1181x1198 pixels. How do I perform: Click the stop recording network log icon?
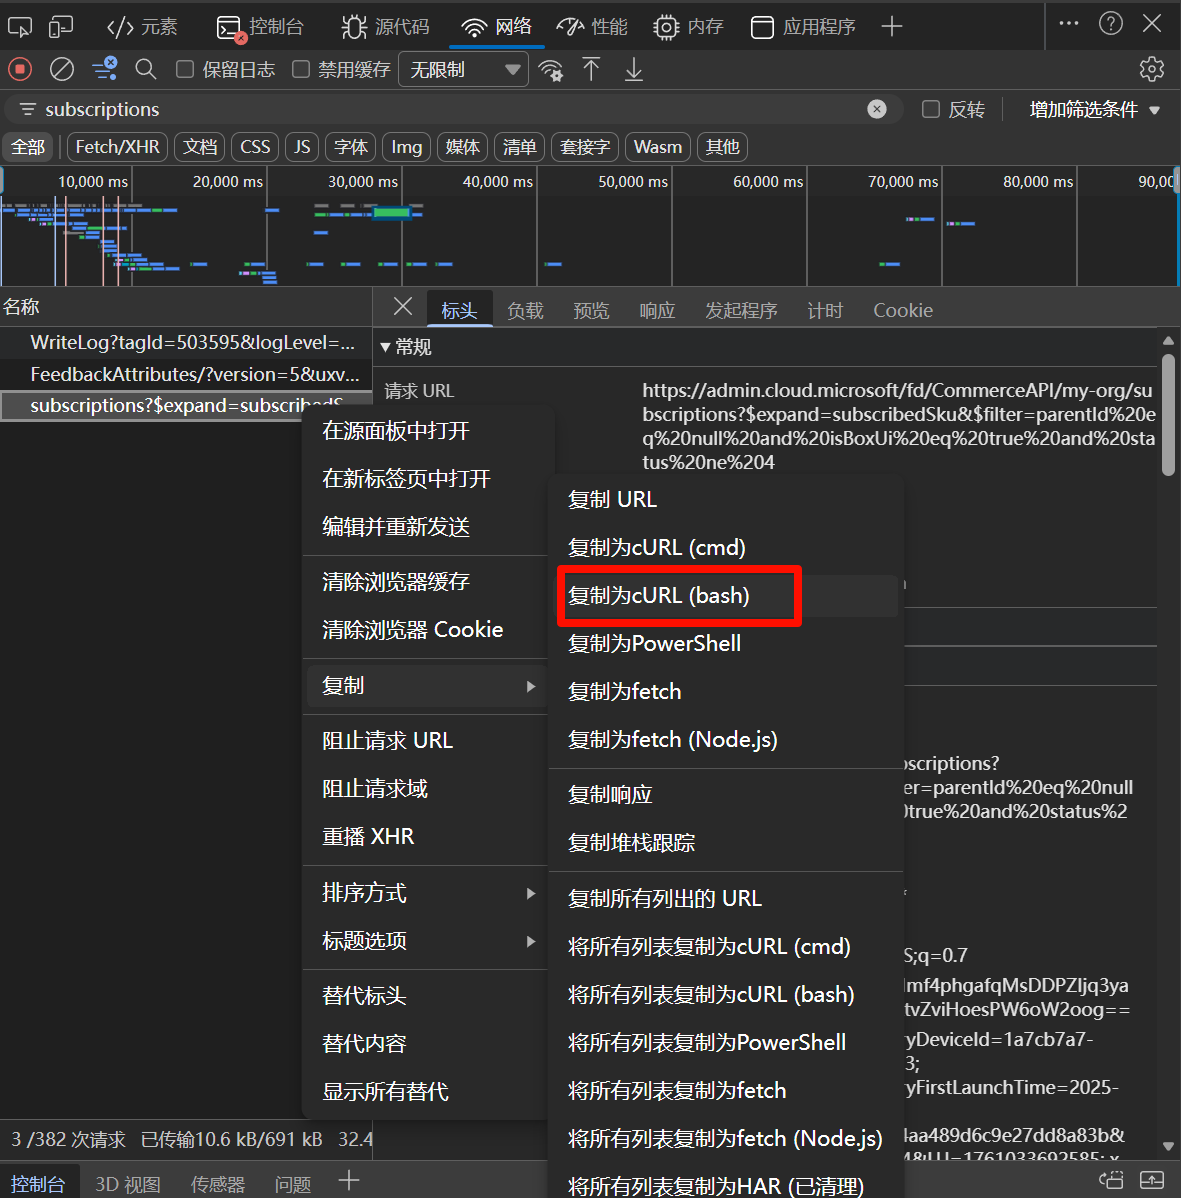20,69
